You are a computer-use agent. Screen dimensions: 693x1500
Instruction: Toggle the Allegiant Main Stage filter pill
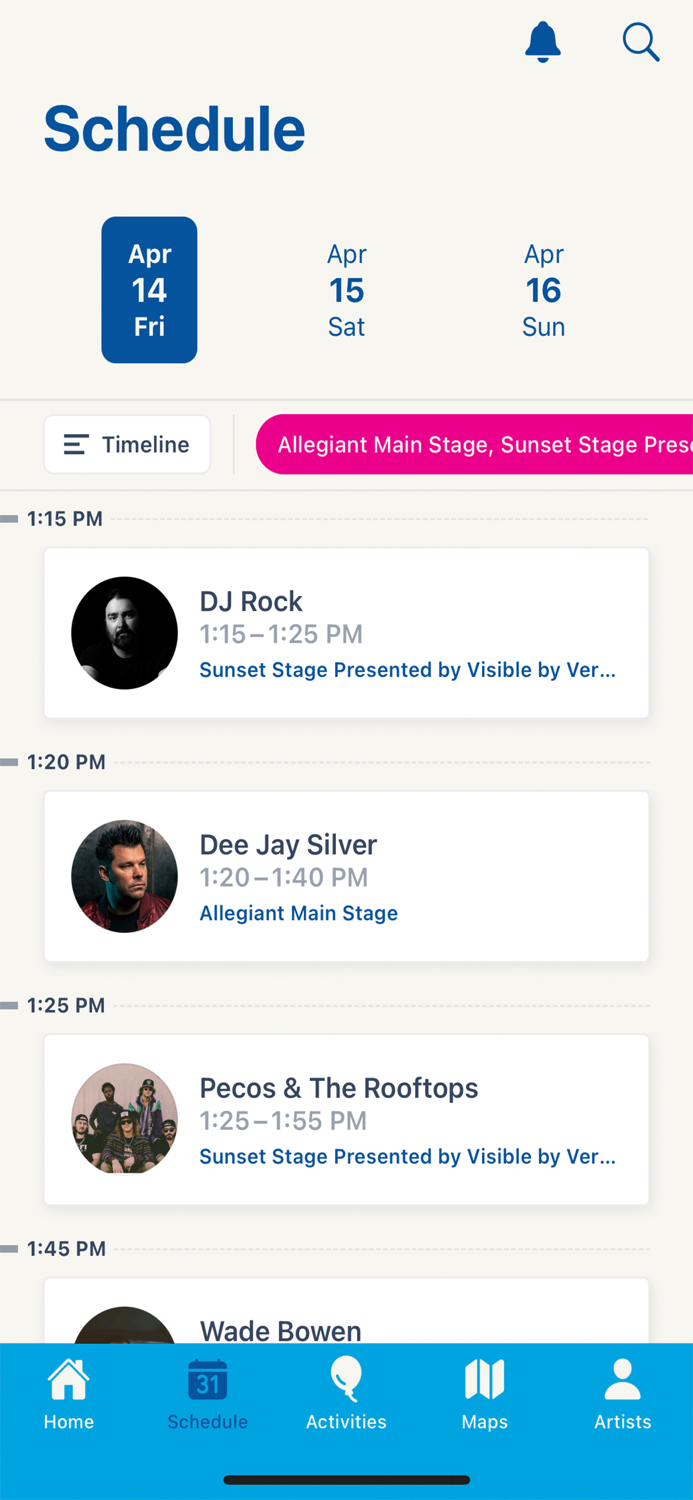point(480,444)
